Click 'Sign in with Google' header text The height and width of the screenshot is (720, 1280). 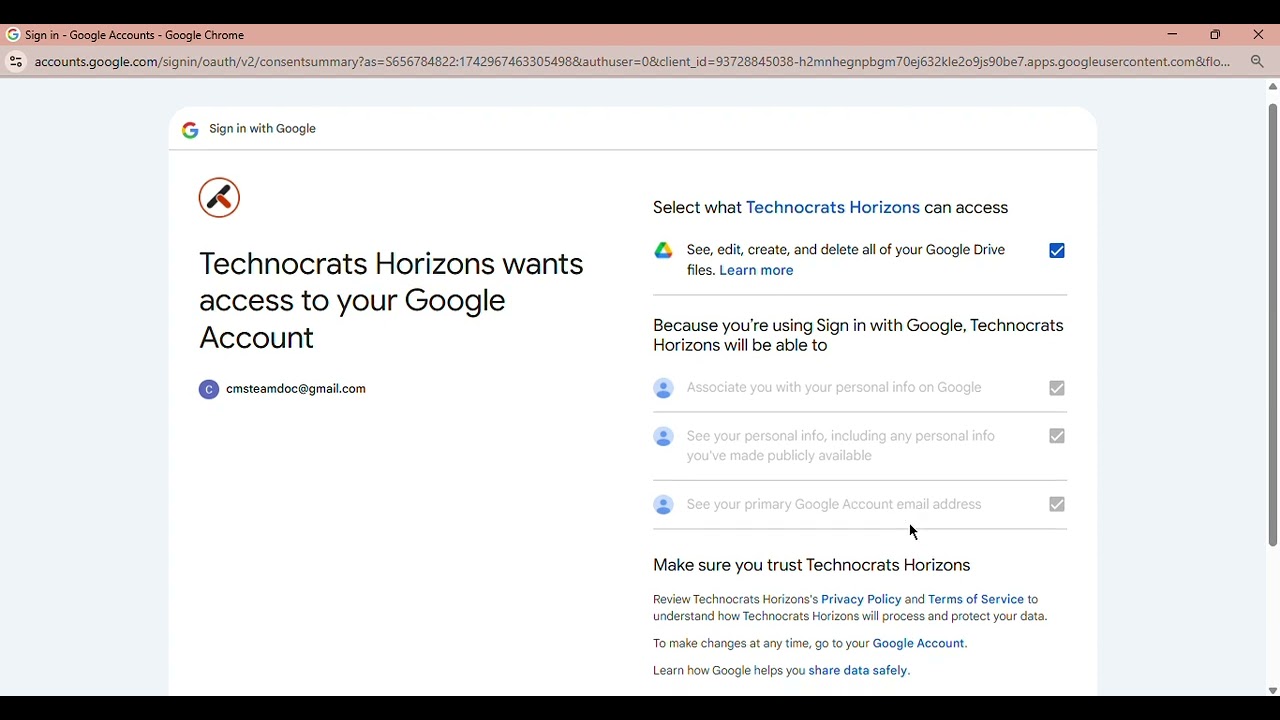pos(263,129)
